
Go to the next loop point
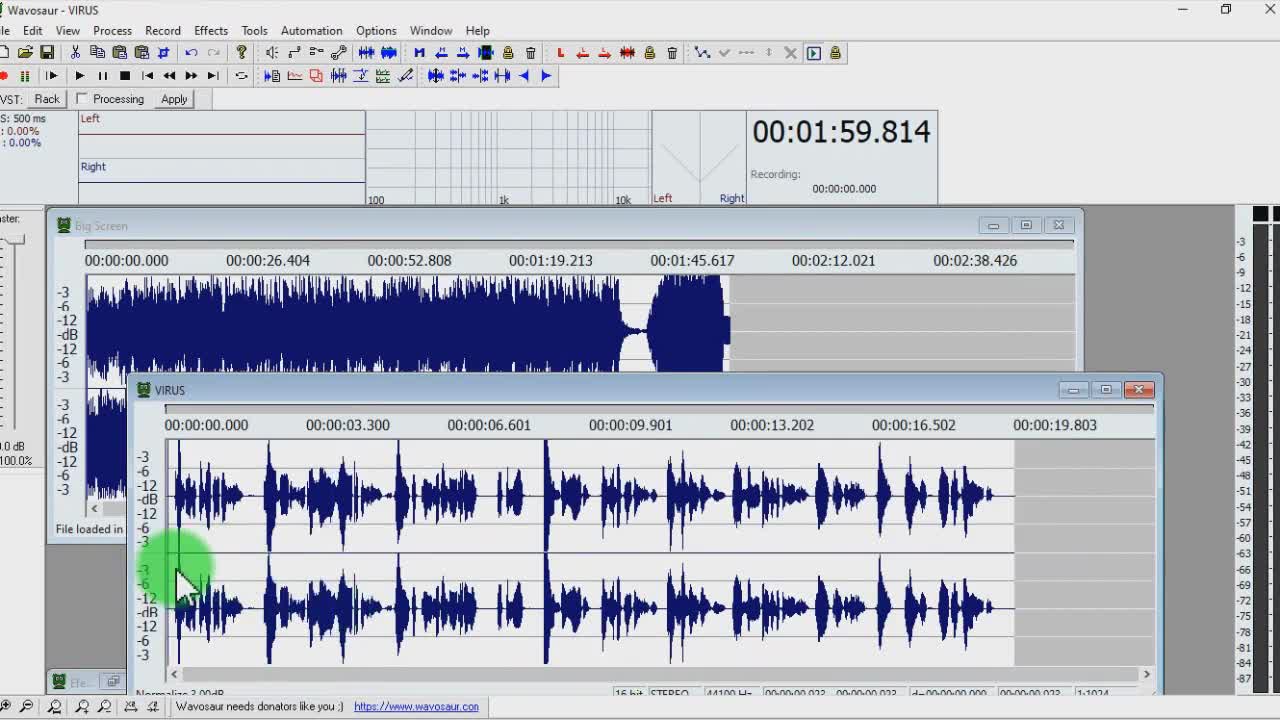pyautogui.click(x=605, y=52)
